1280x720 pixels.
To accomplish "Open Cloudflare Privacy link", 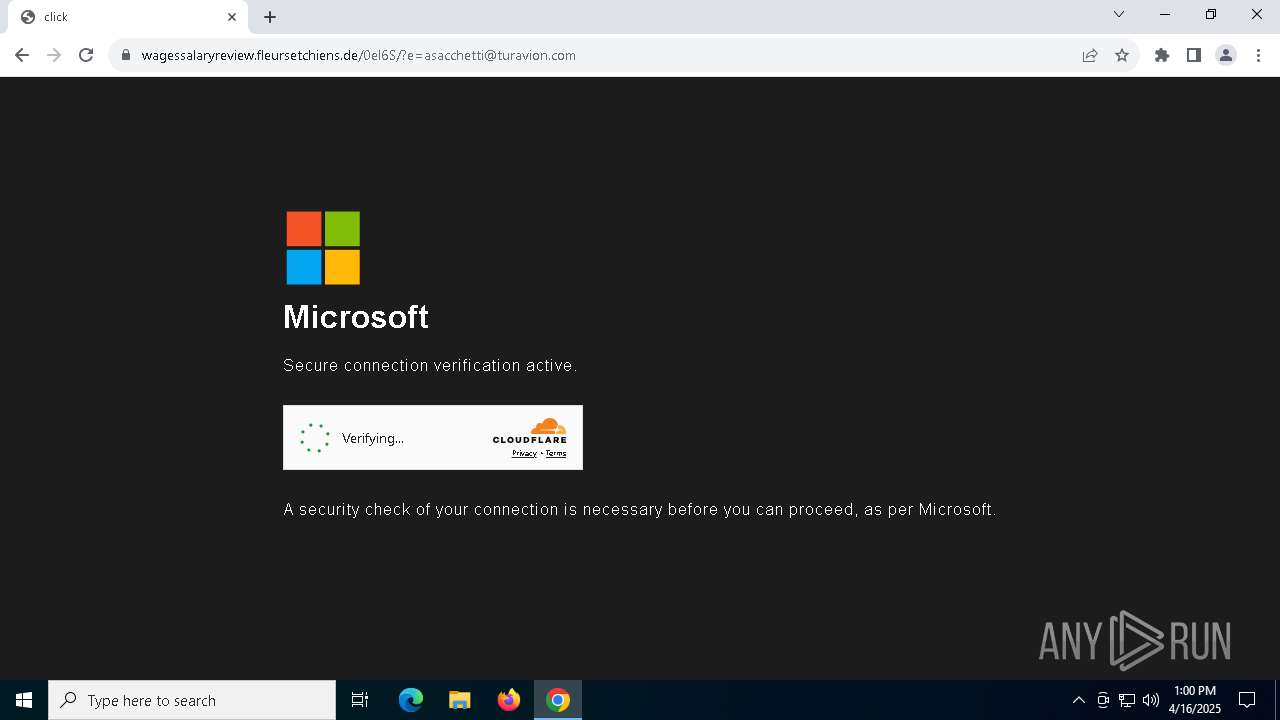I will point(524,454).
